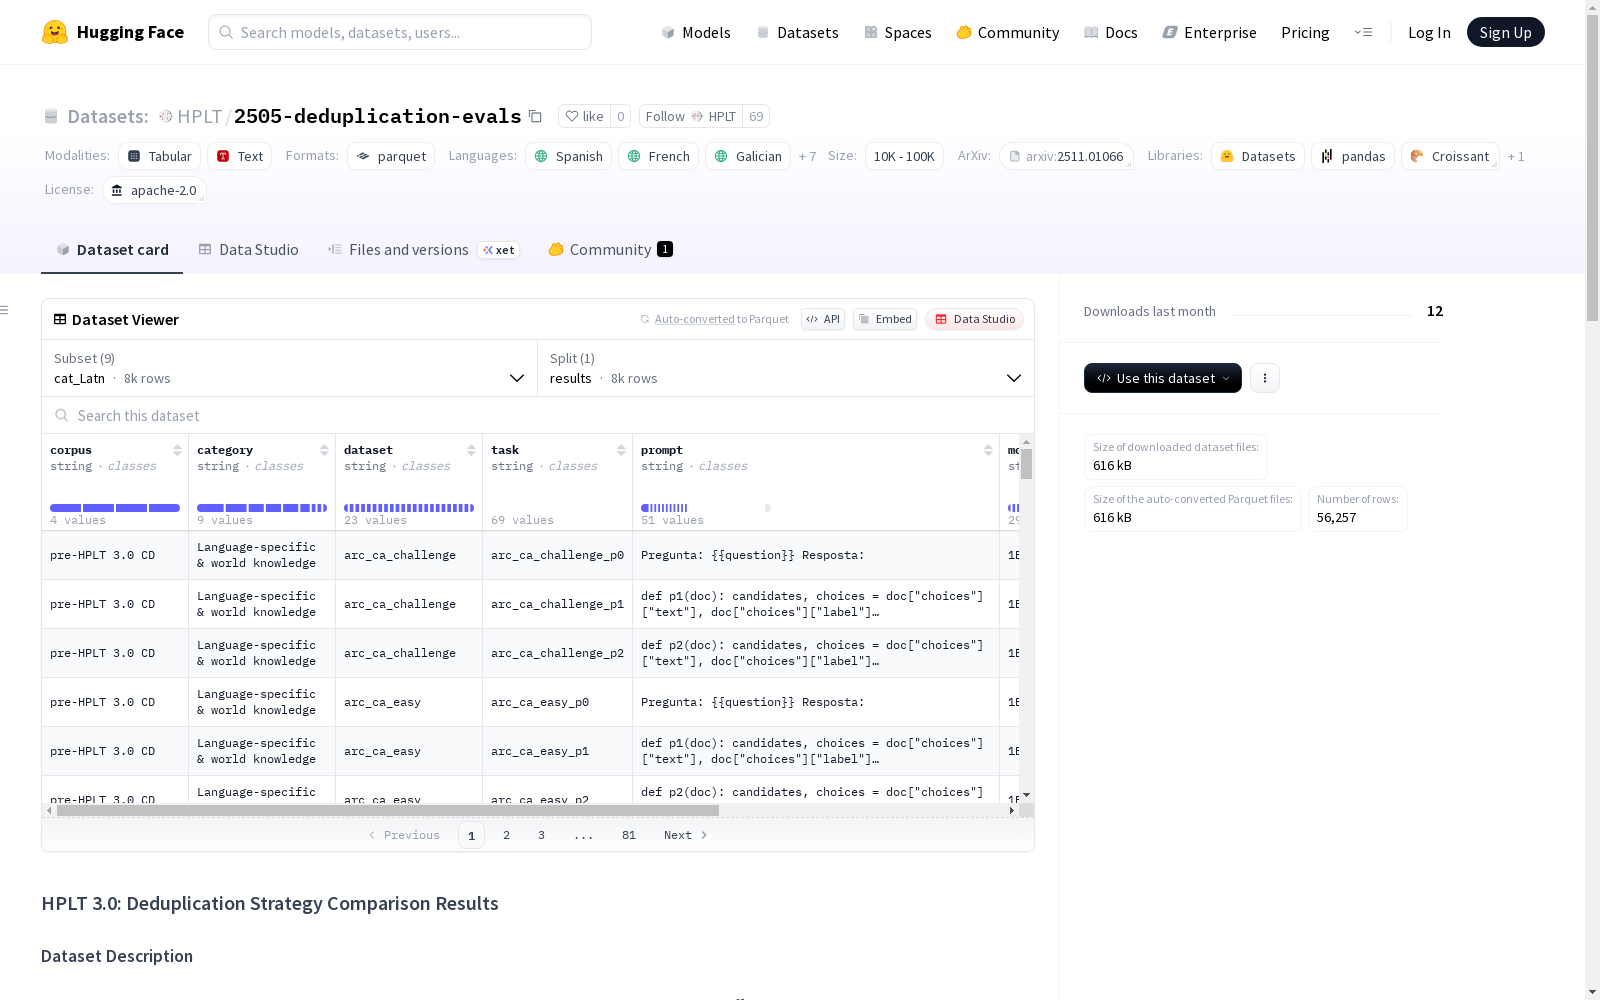Screen dimensions: 1600x1000
Task: Click the Embed button
Action: pos(885,319)
